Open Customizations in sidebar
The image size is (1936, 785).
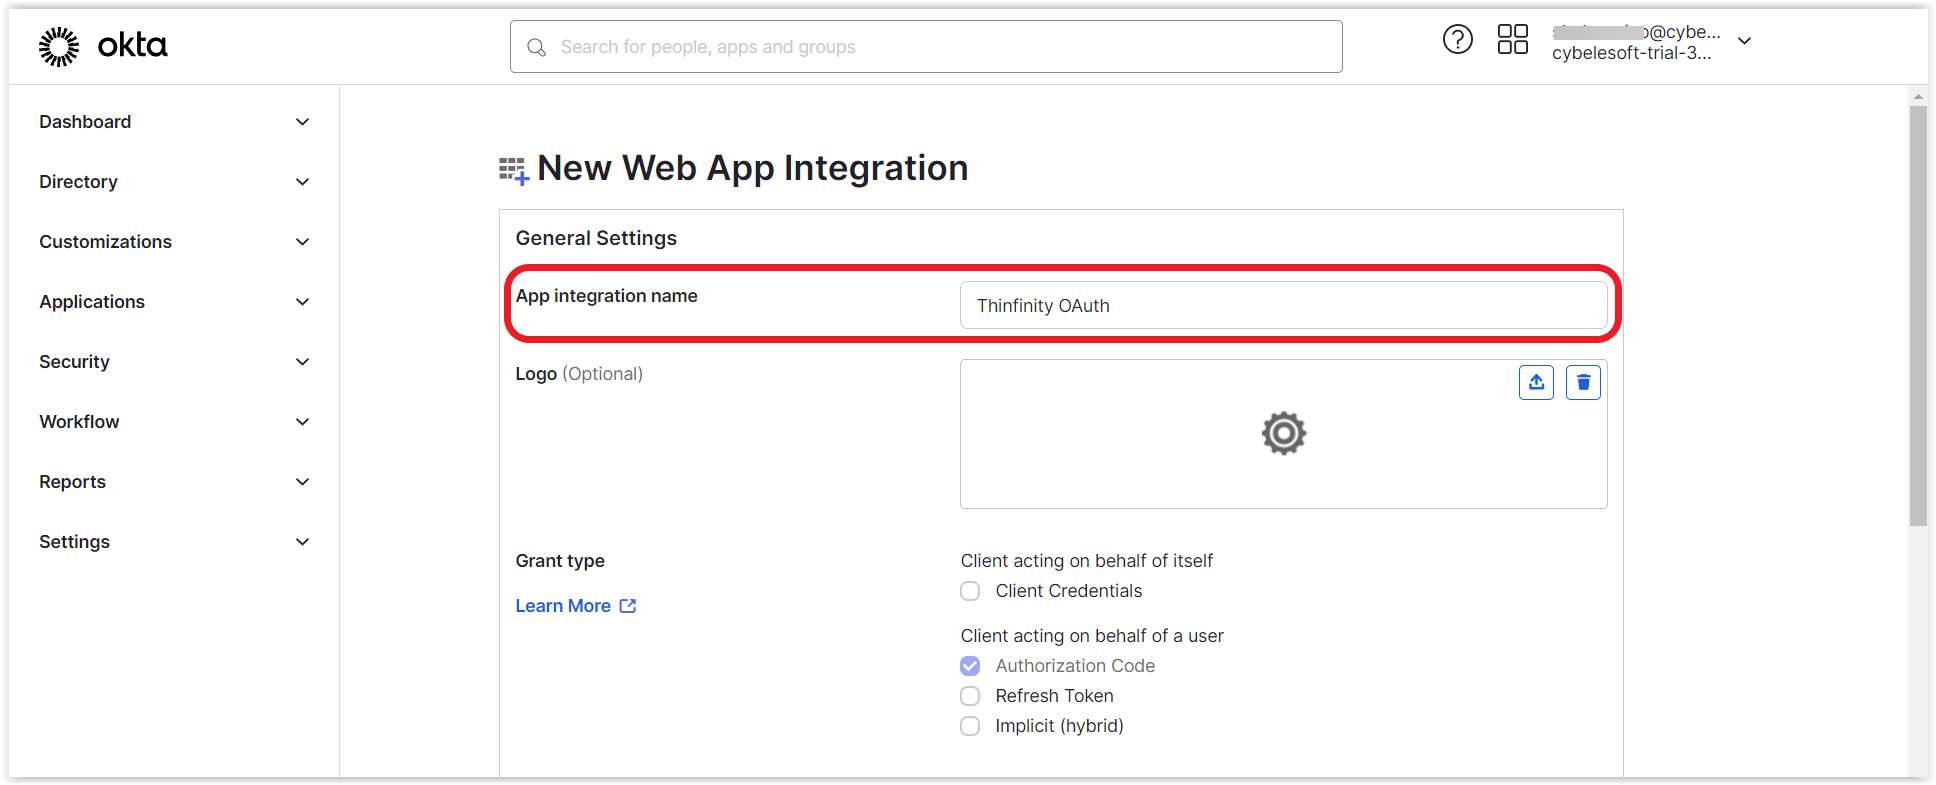(105, 242)
